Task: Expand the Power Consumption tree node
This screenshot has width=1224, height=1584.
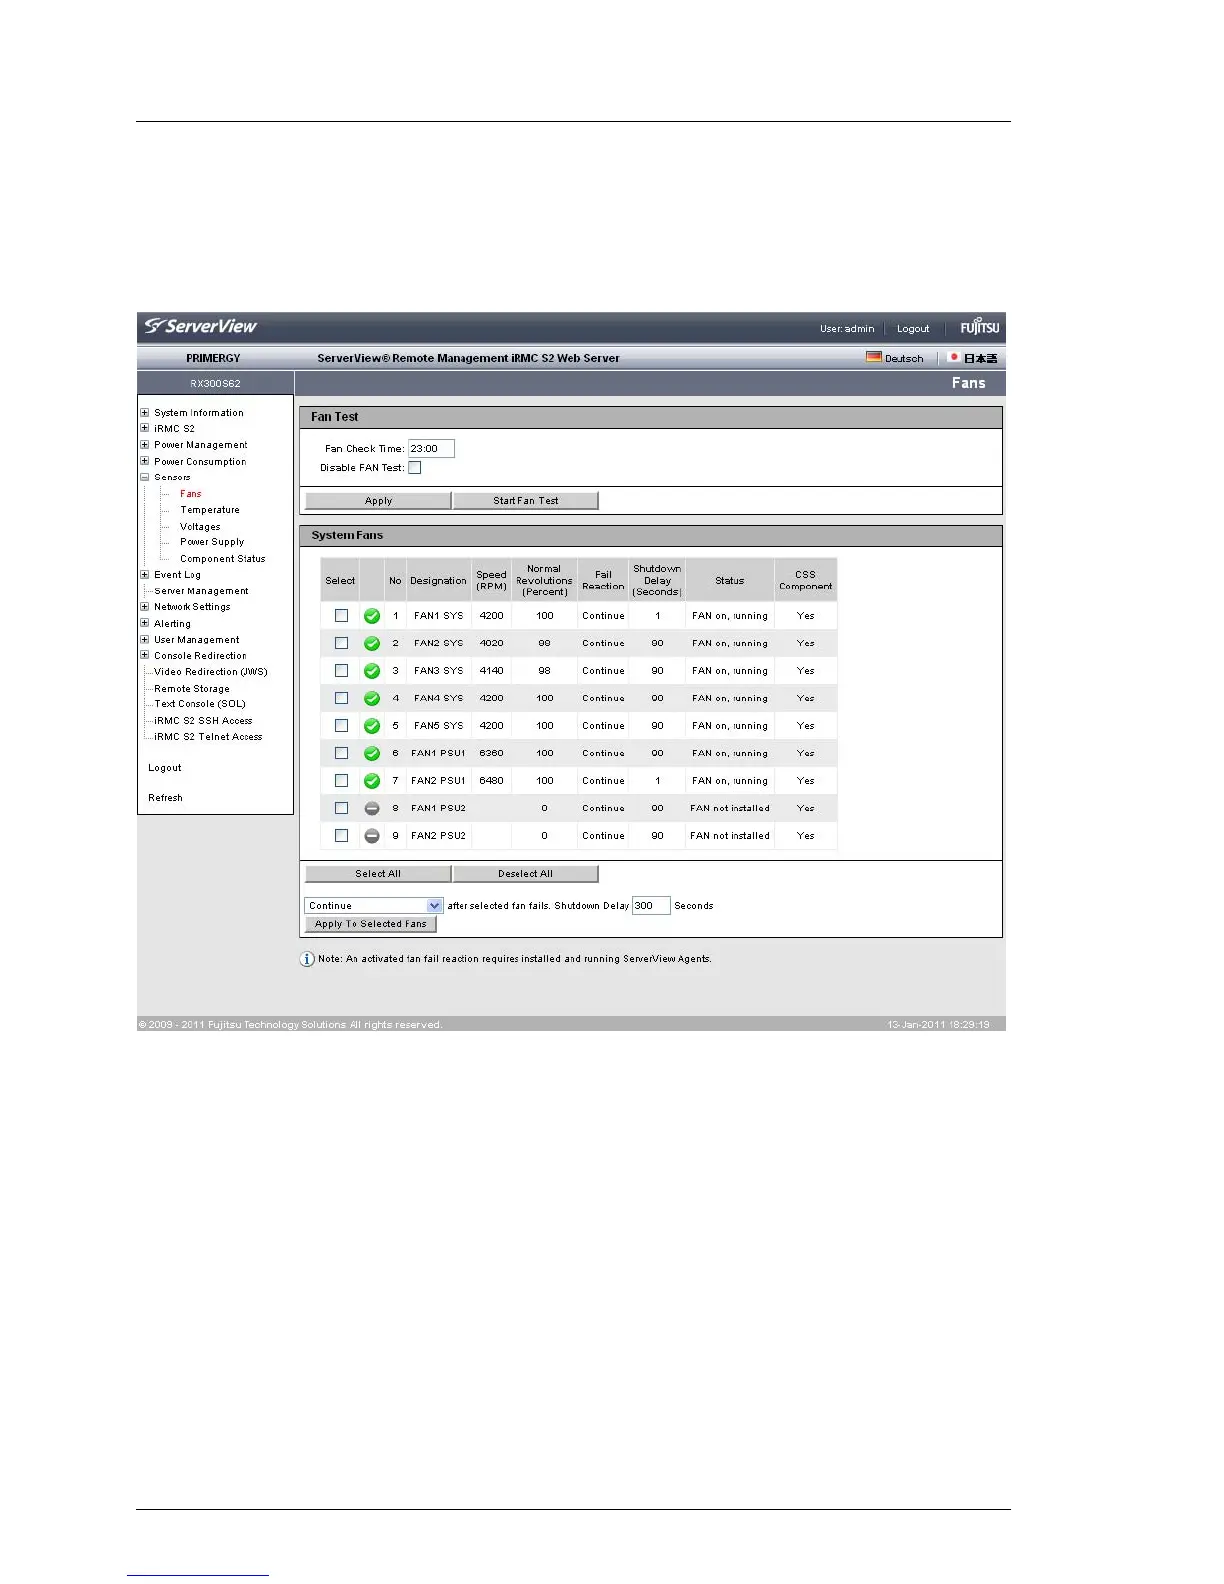Action: point(145,461)
